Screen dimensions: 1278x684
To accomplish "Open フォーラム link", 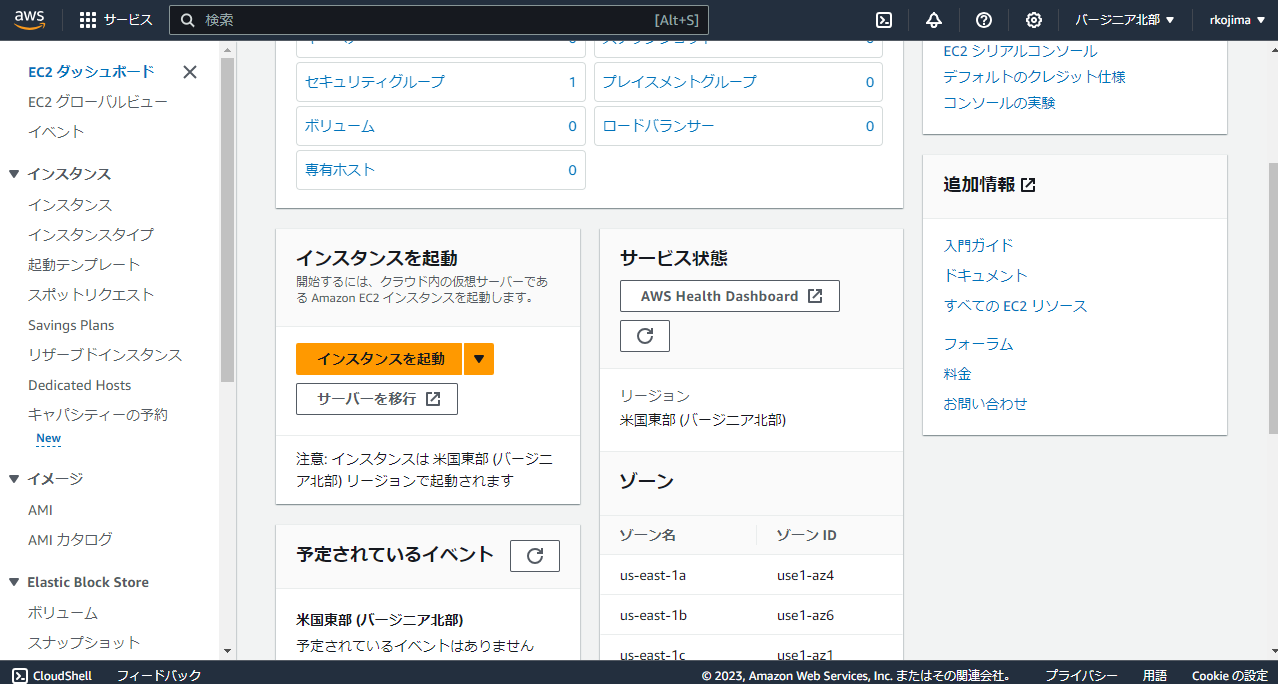I will point(978,344).
